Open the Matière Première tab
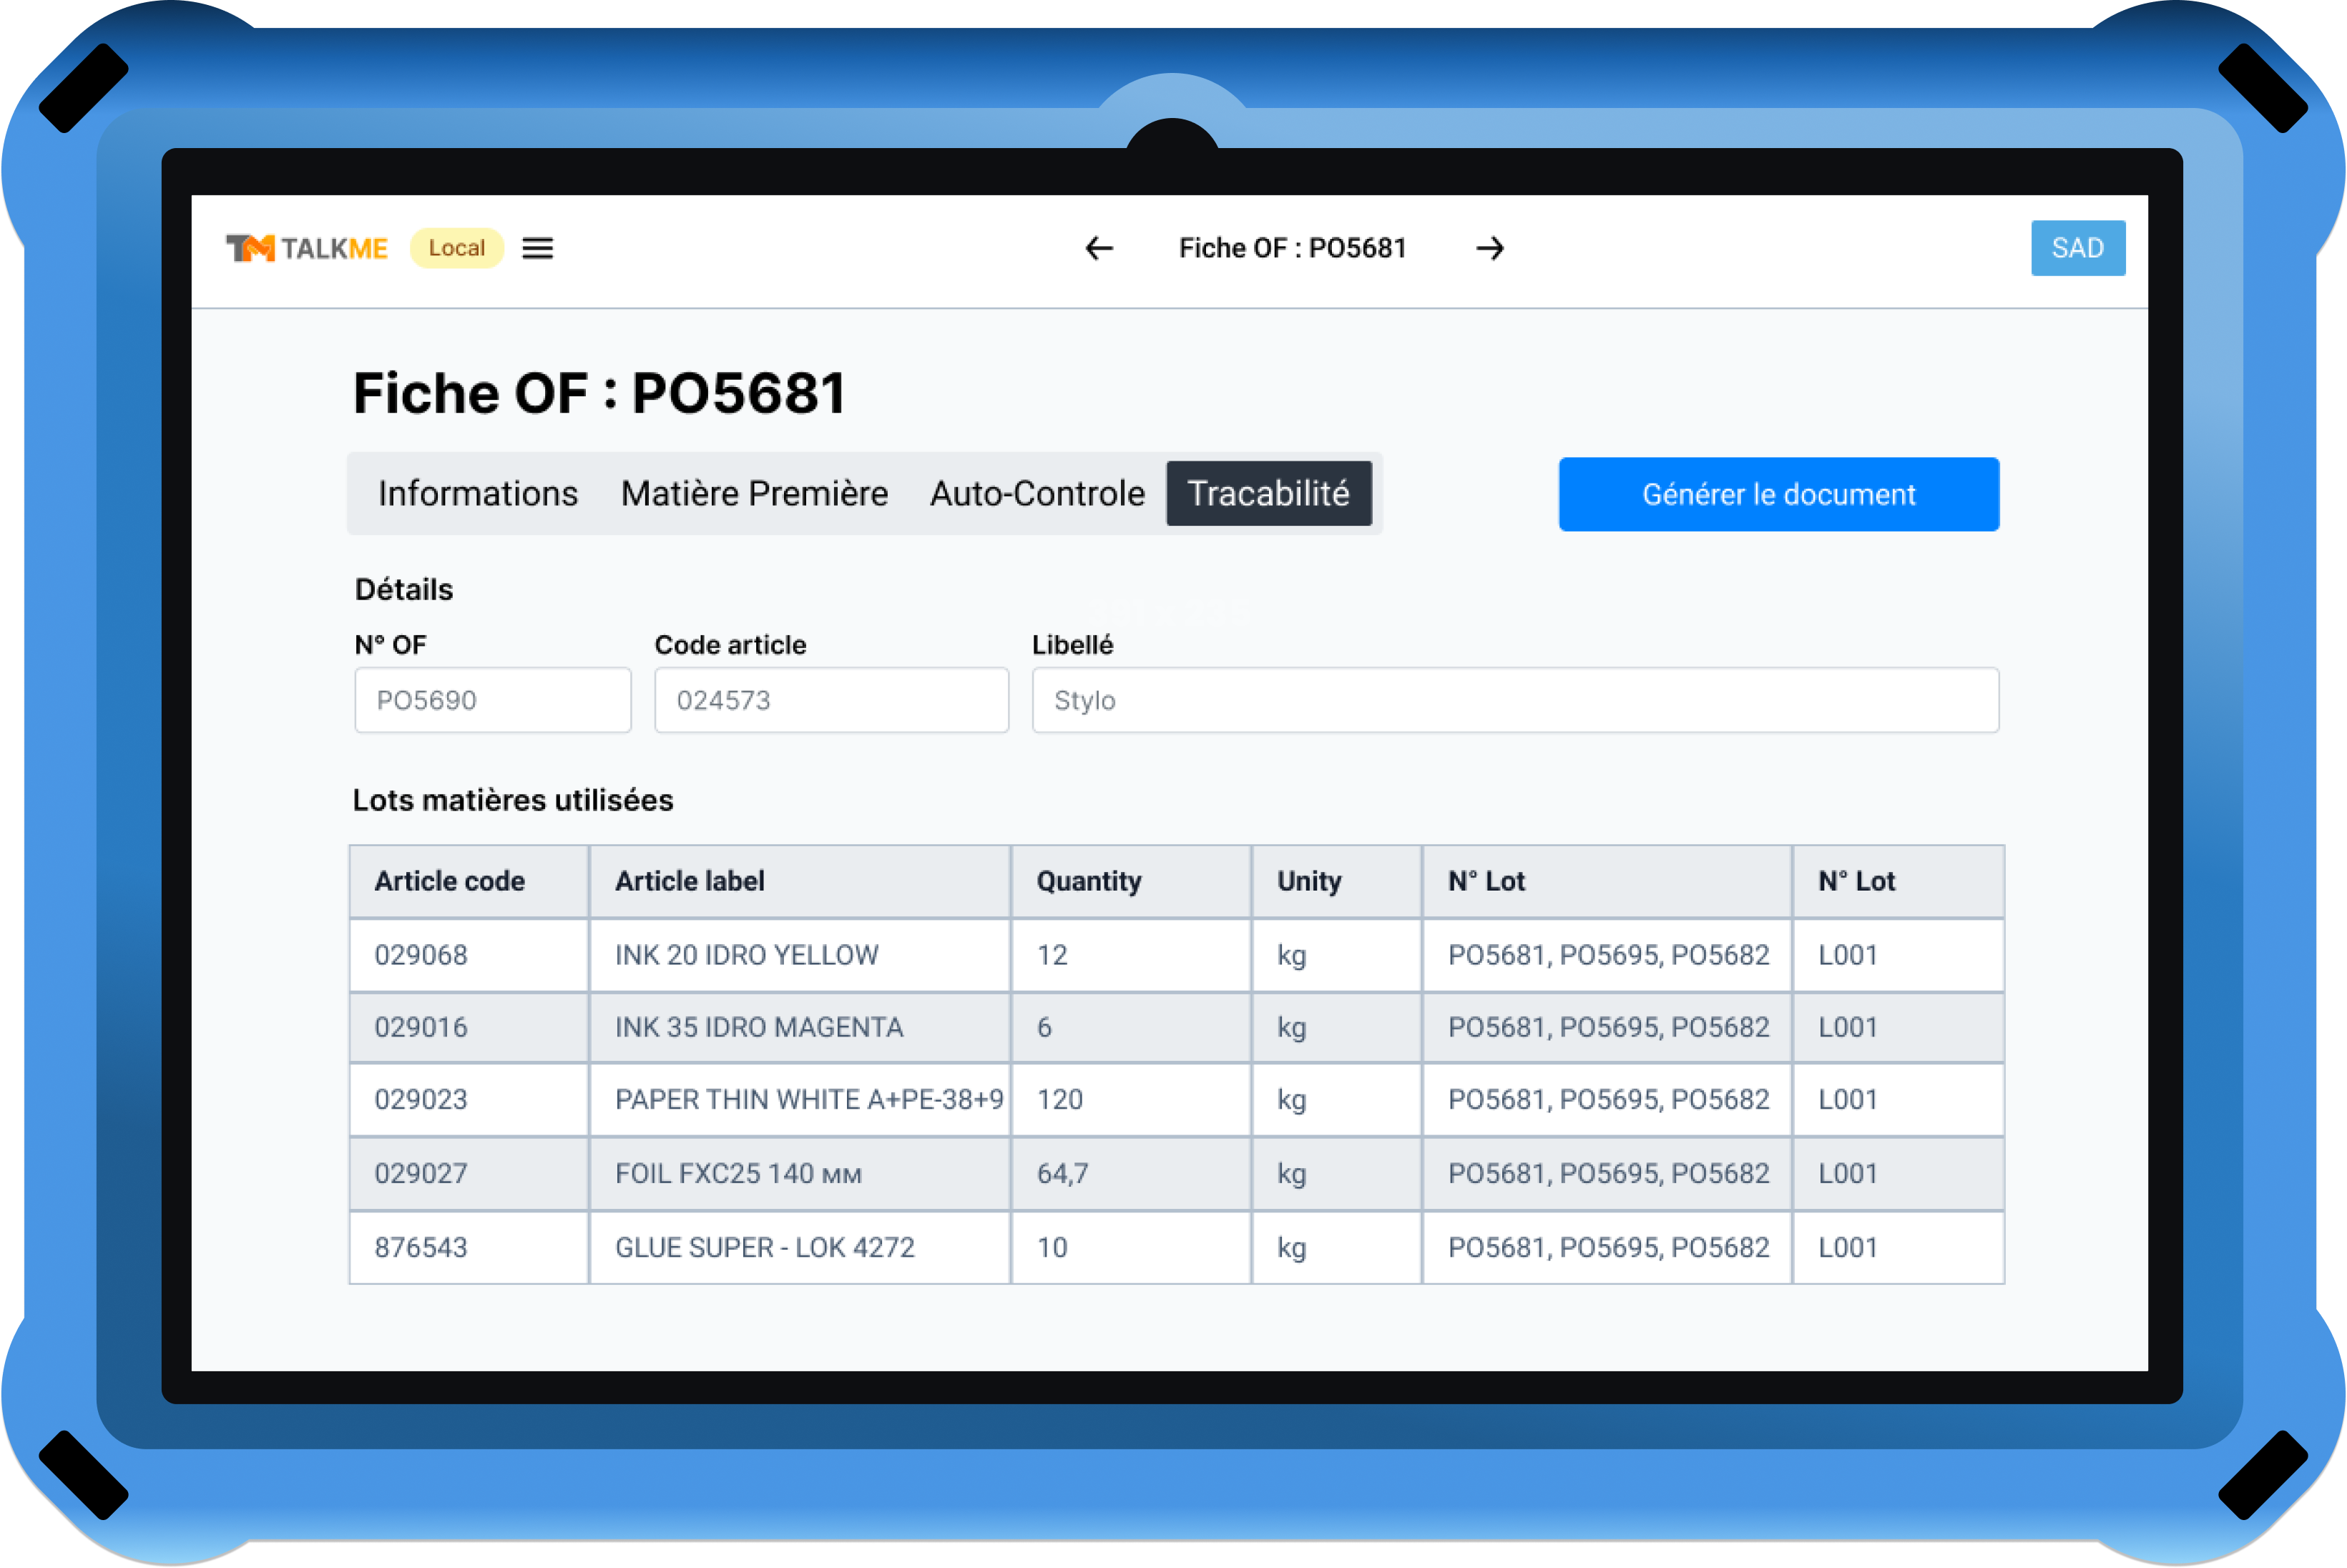The image size is (2347, 1568). 754,493
